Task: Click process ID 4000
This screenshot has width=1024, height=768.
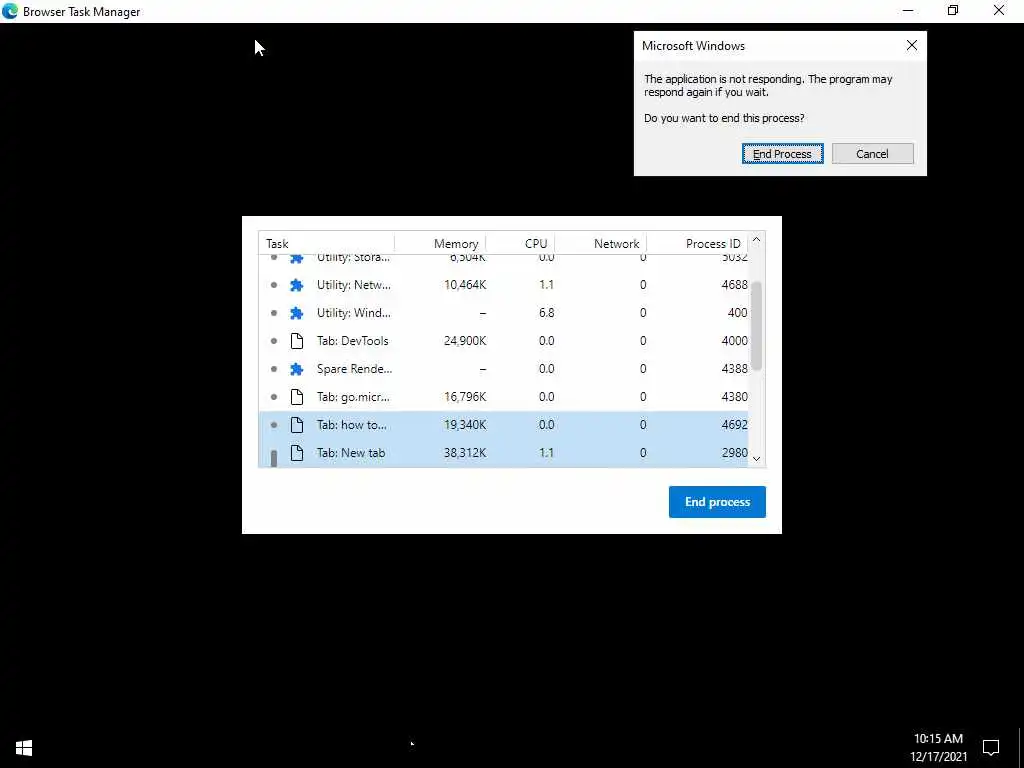Action: pyautogui.click(x=735, y=341)
